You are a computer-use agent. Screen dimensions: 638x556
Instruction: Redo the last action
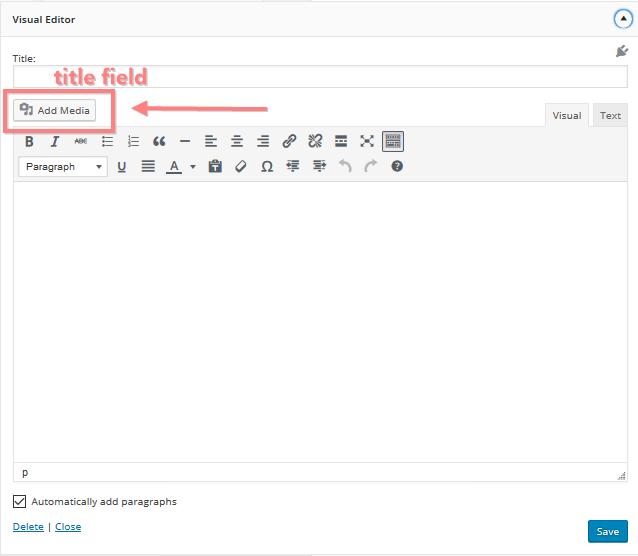pos(371,167)
